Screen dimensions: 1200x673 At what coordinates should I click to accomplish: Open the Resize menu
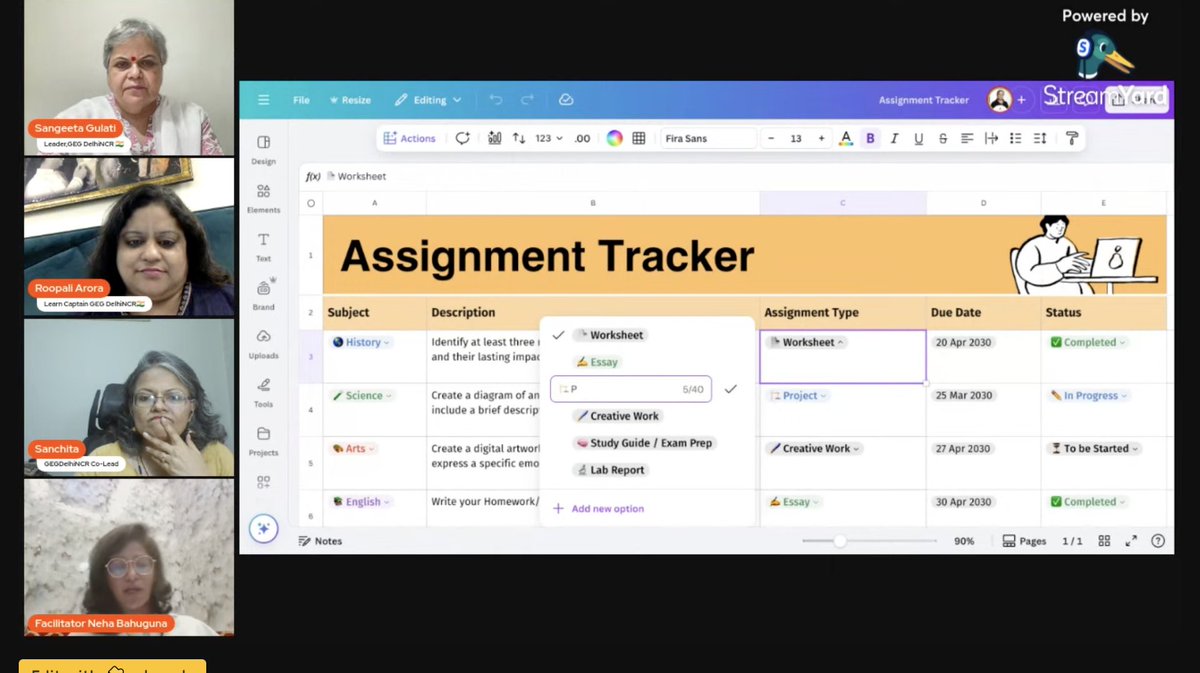point(348,100)
